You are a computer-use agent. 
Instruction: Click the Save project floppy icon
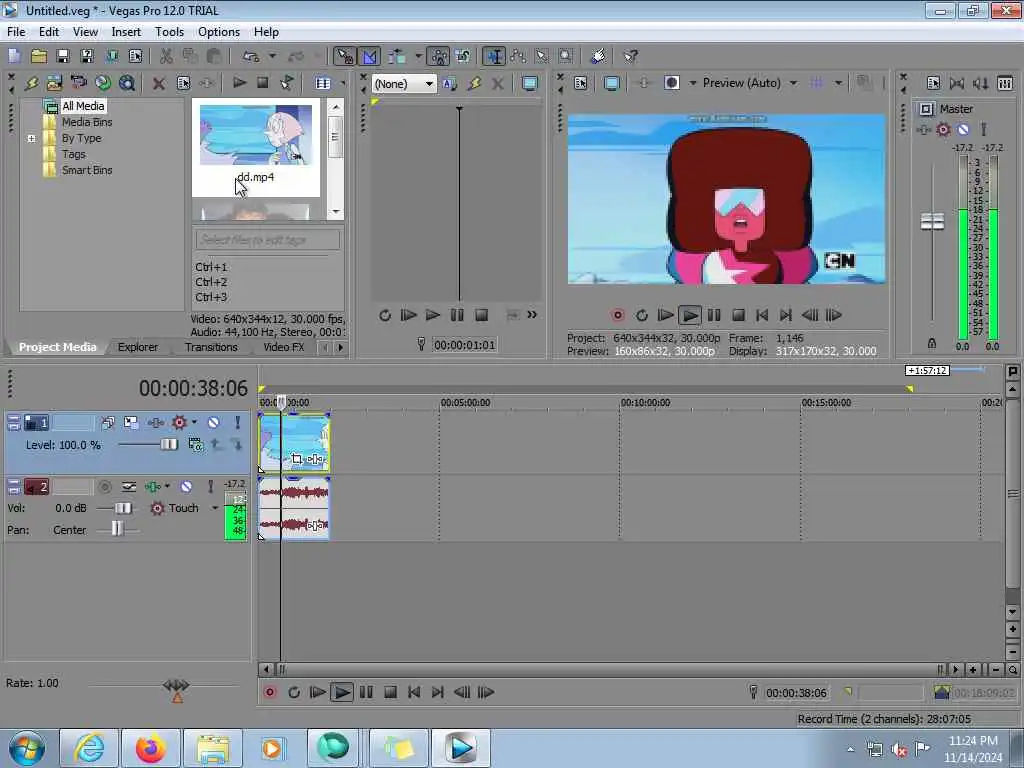tap(63, 56)
